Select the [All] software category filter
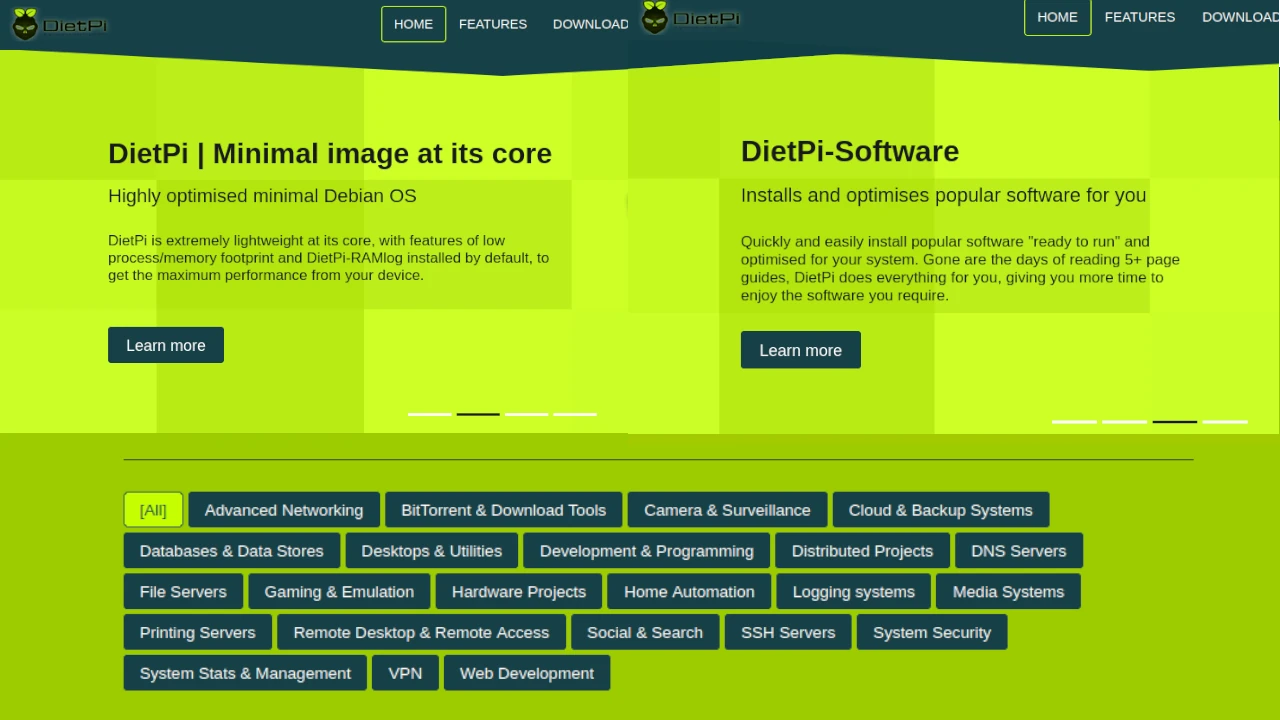 click(x=153, y=510)
